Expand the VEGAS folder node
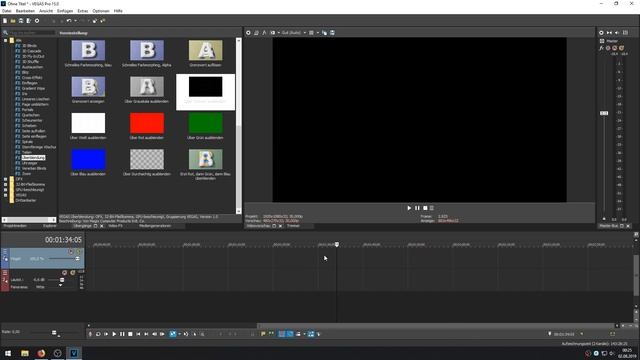Viewport: 640px width, 360px height. click(x=6, y=195)
